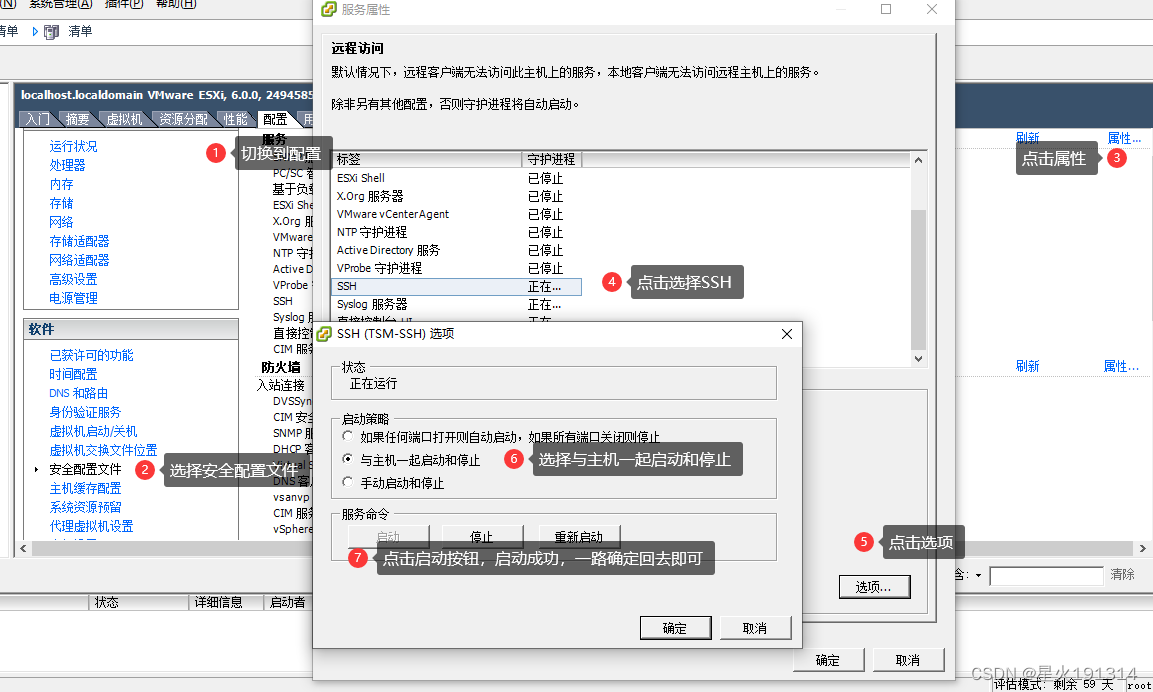Click the 清除 button next to search
This screenshot has height=692, width=1153.
pos(1123,574)
